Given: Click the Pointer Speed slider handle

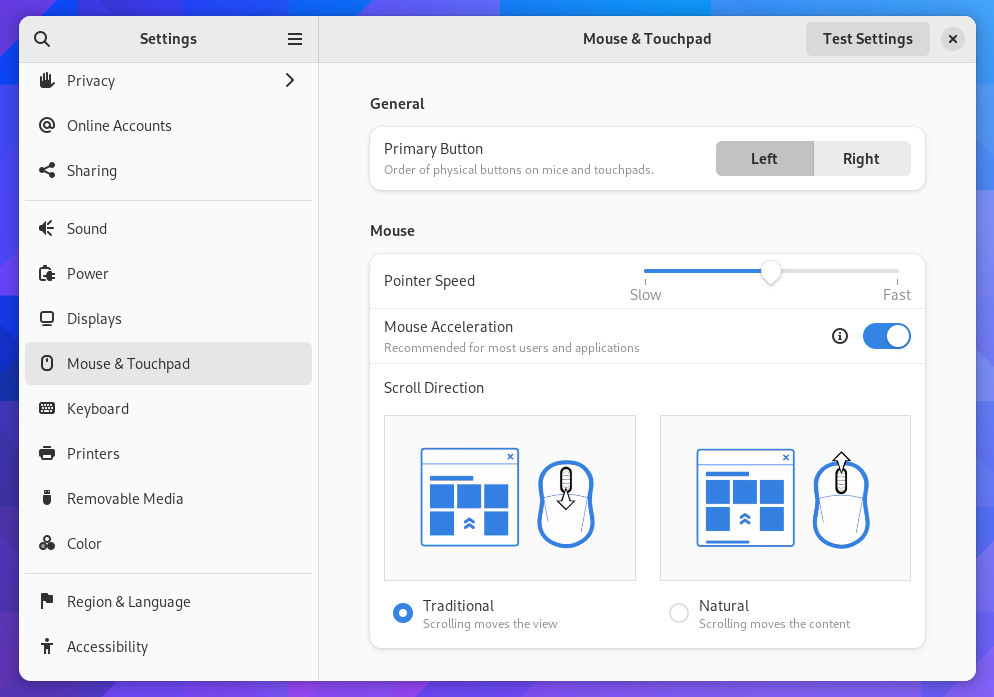Looking at the screenshot, I should [x=771, y=272].
